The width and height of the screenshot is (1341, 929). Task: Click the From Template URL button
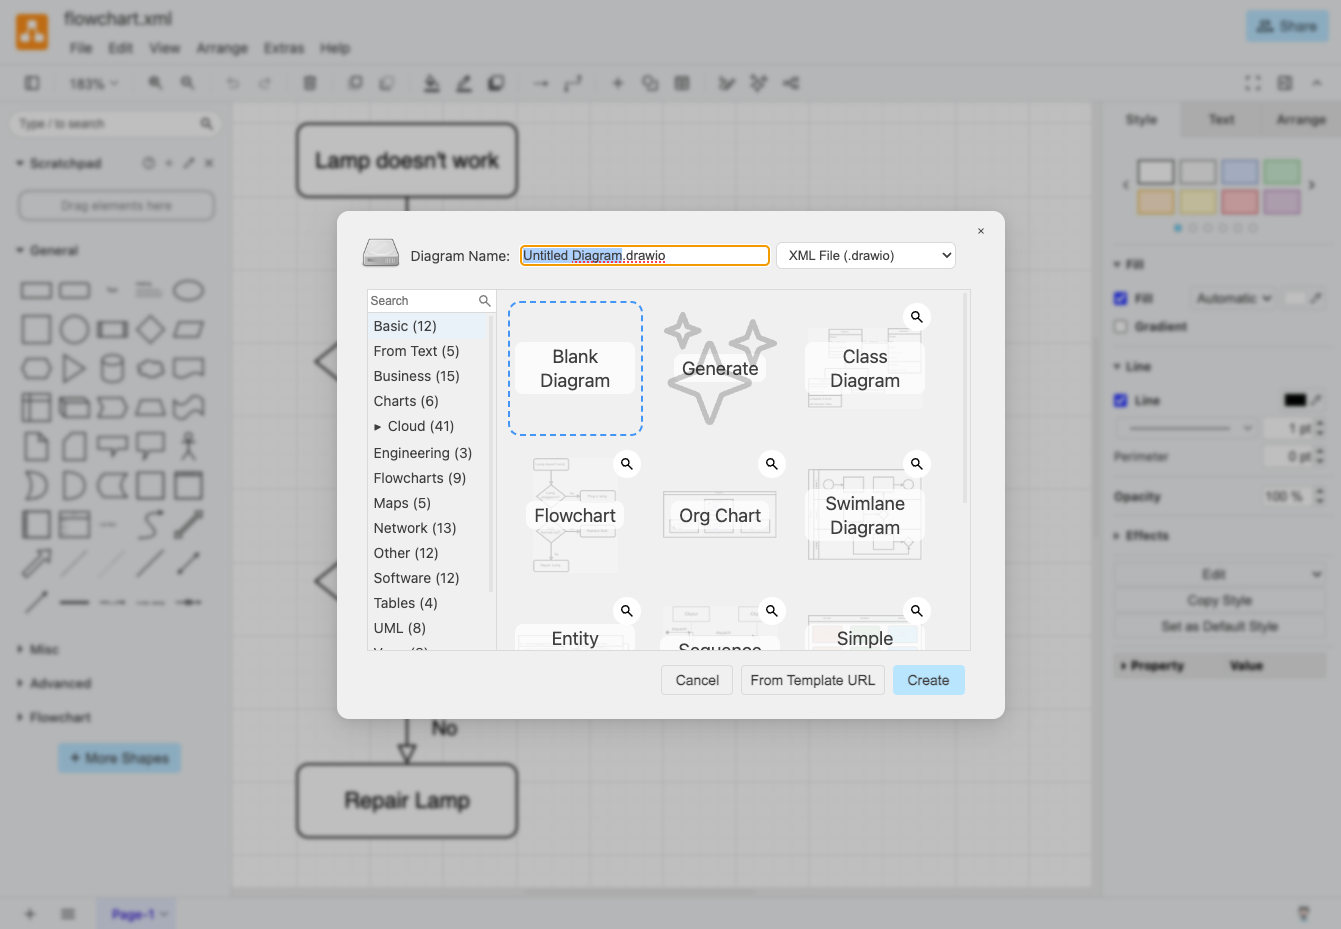[813, 680]
